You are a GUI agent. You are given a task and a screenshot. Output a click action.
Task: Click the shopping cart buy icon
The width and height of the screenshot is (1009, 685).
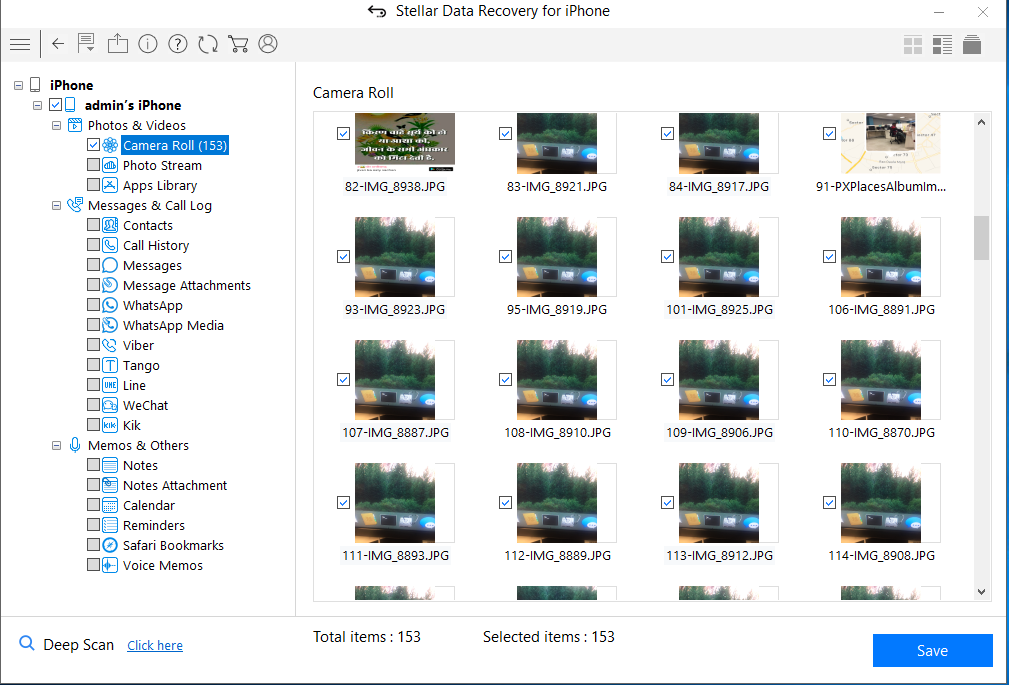point(238,44)
